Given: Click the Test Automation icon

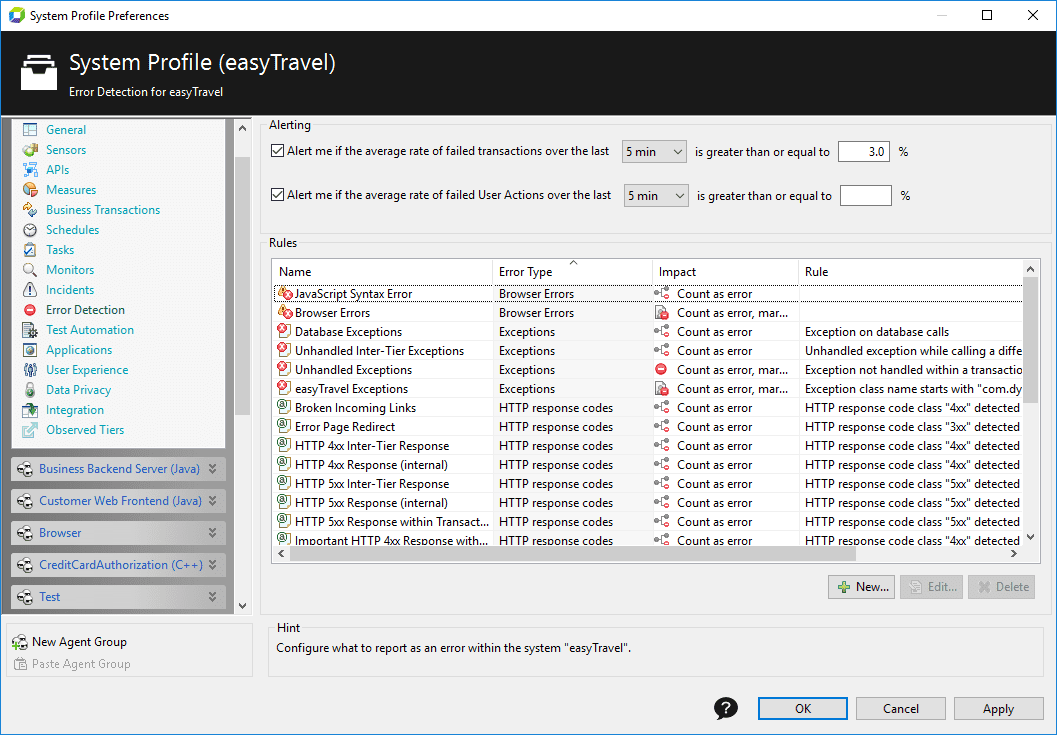Looking at the screenshot, I should click(x=30, y=330).
